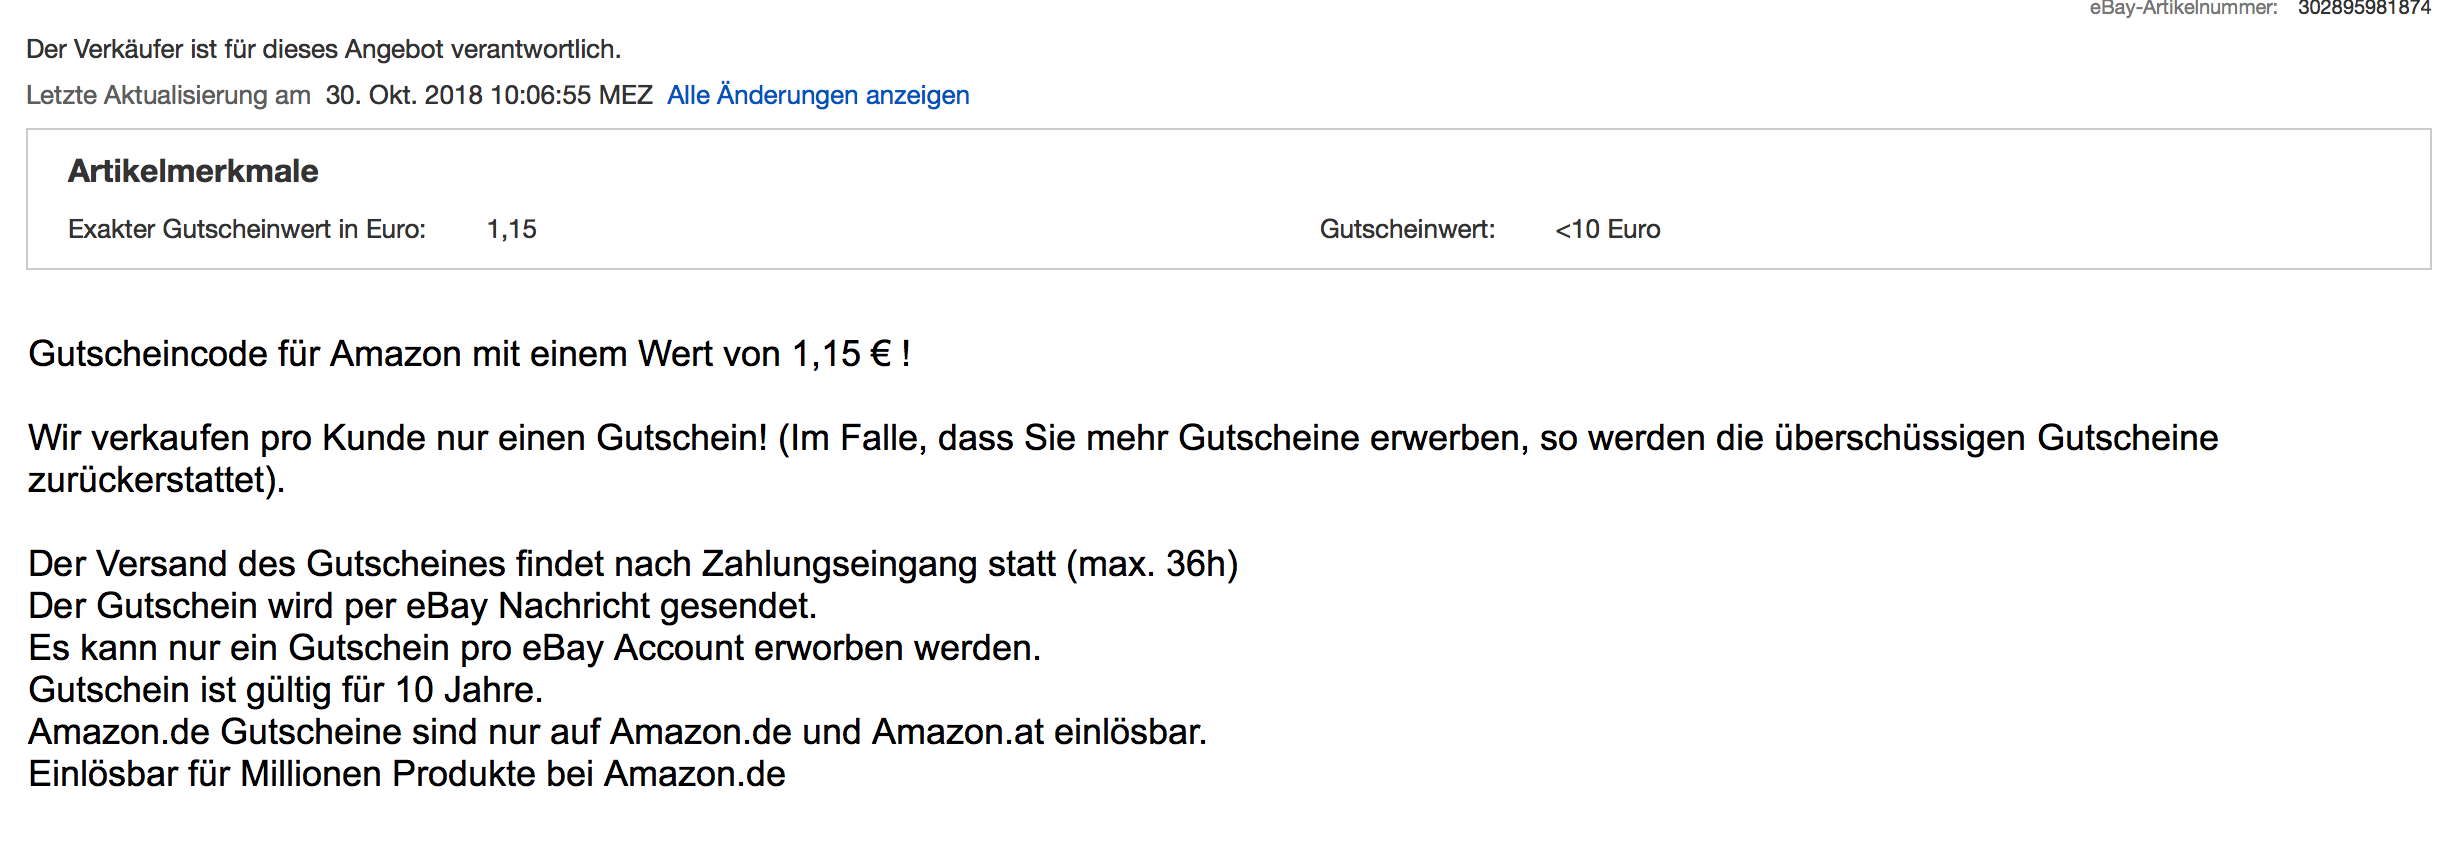This screenshot has width=2452, height=868.
Task: Click the one voucher per eBay Account line
Action: (x=534, y=648)
